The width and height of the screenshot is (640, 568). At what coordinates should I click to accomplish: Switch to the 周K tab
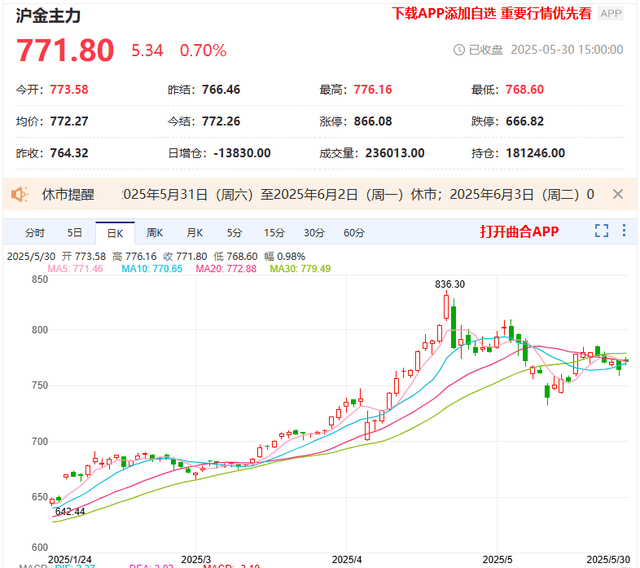point(155,233)
